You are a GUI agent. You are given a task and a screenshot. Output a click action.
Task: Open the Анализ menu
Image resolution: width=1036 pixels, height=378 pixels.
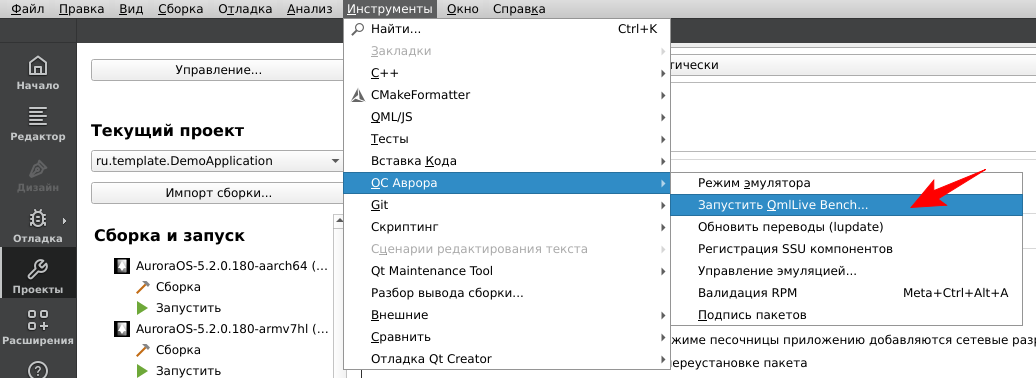click(x=311, y=9)
